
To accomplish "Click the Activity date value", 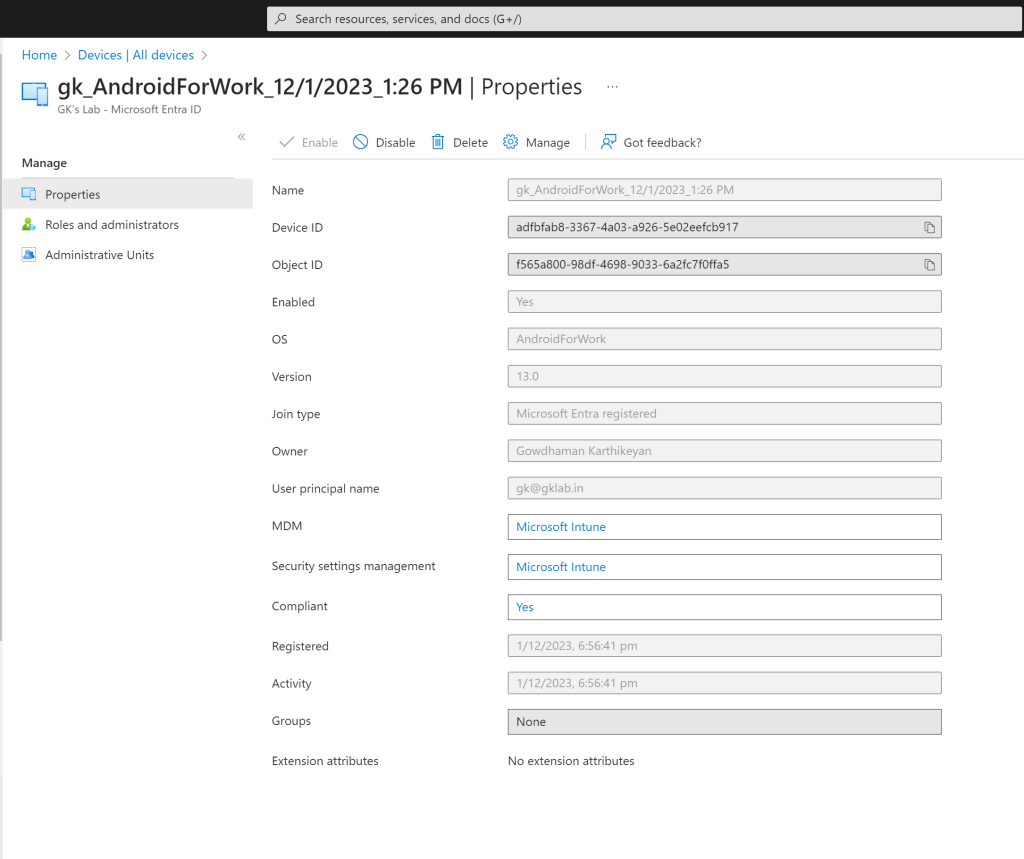I will (x=577, y=683).
